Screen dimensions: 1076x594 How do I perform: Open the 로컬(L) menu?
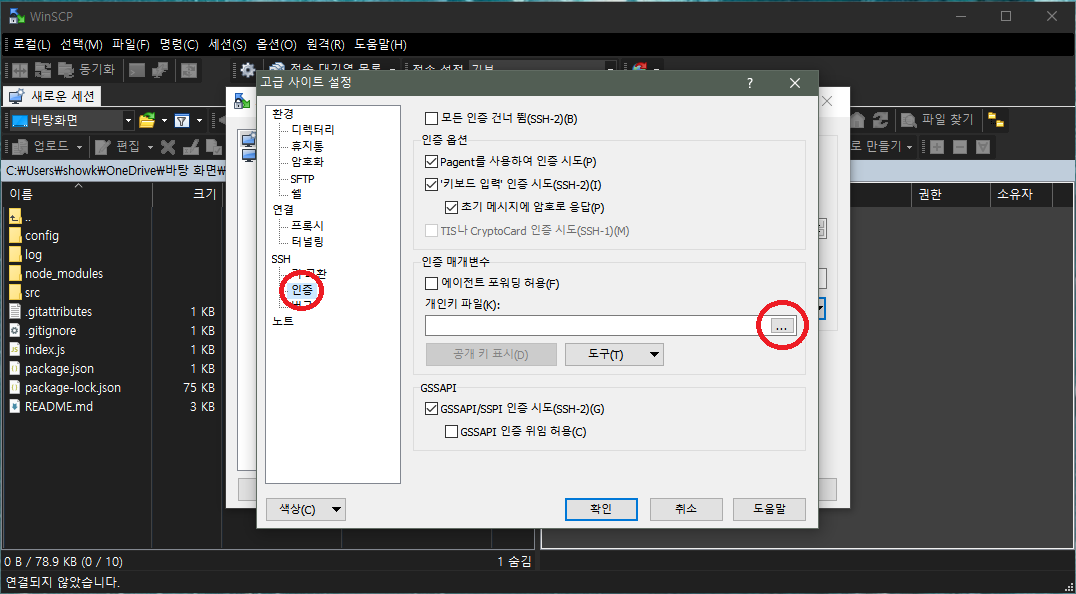click(32, 45)
